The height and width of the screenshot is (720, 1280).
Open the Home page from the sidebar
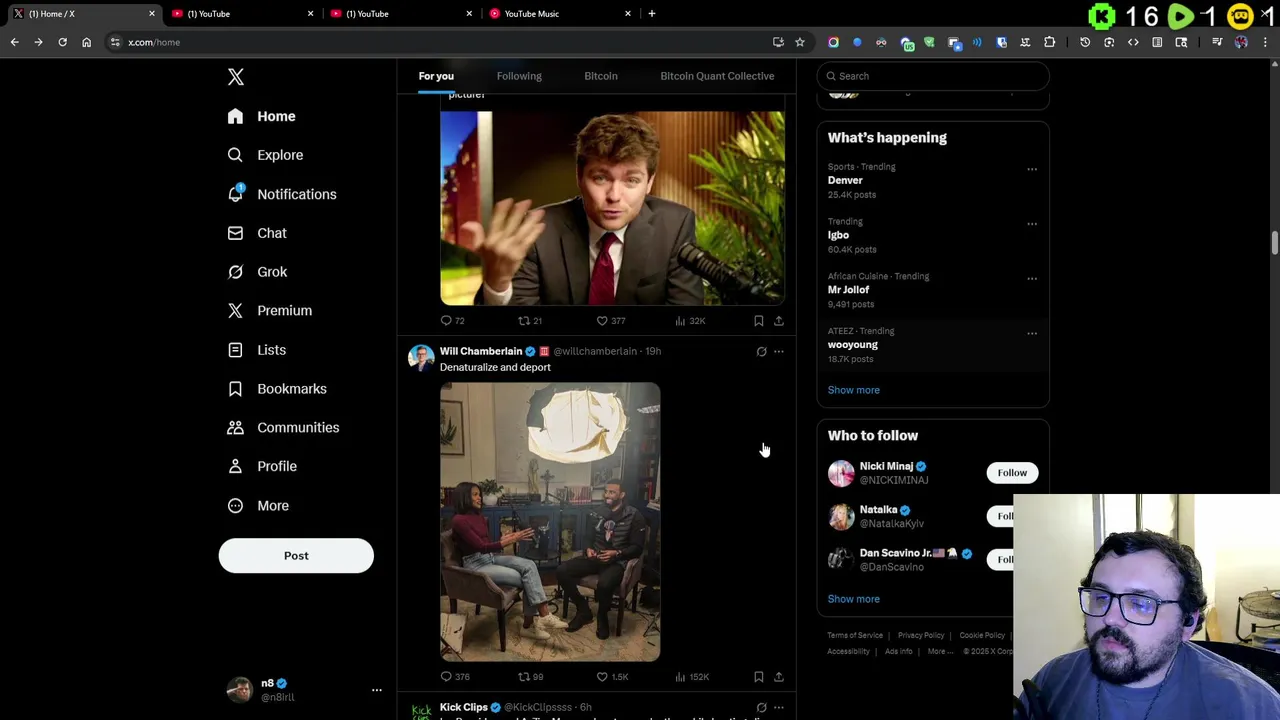(261, 116)
